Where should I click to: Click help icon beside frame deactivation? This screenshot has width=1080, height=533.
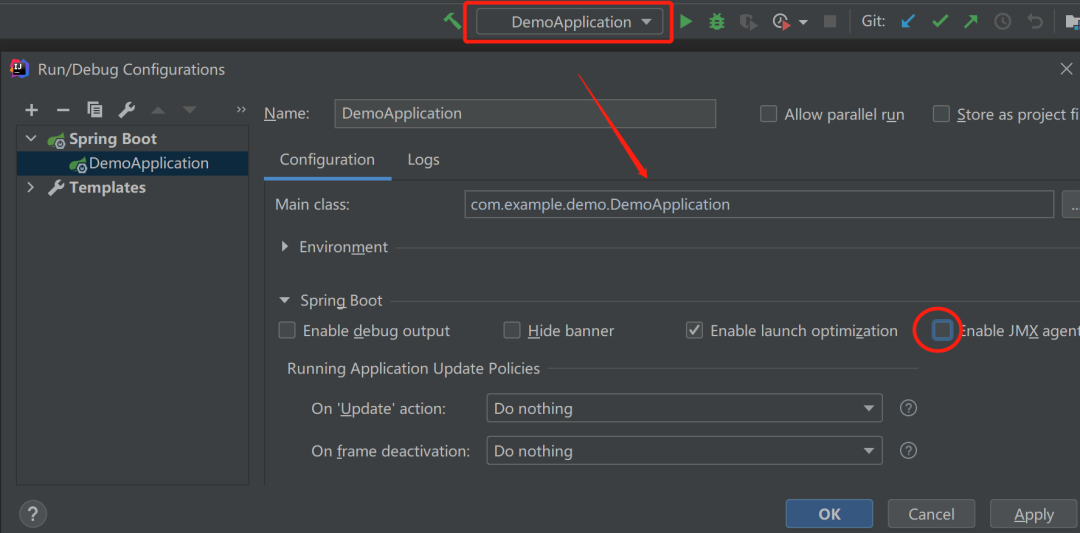click(908, 451)
